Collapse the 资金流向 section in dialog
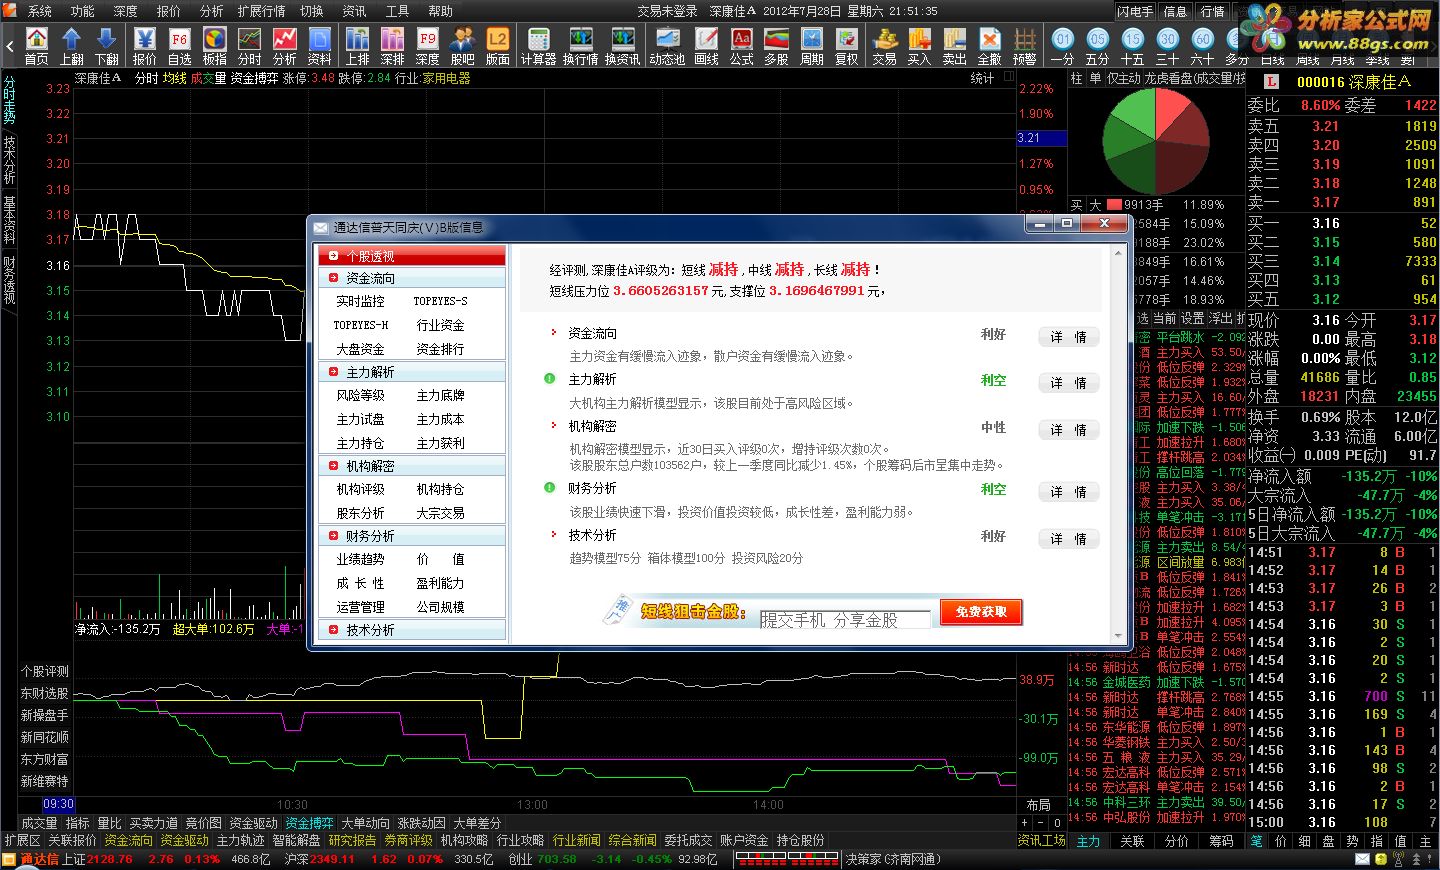1440x870 pixels. click(412, 278)
